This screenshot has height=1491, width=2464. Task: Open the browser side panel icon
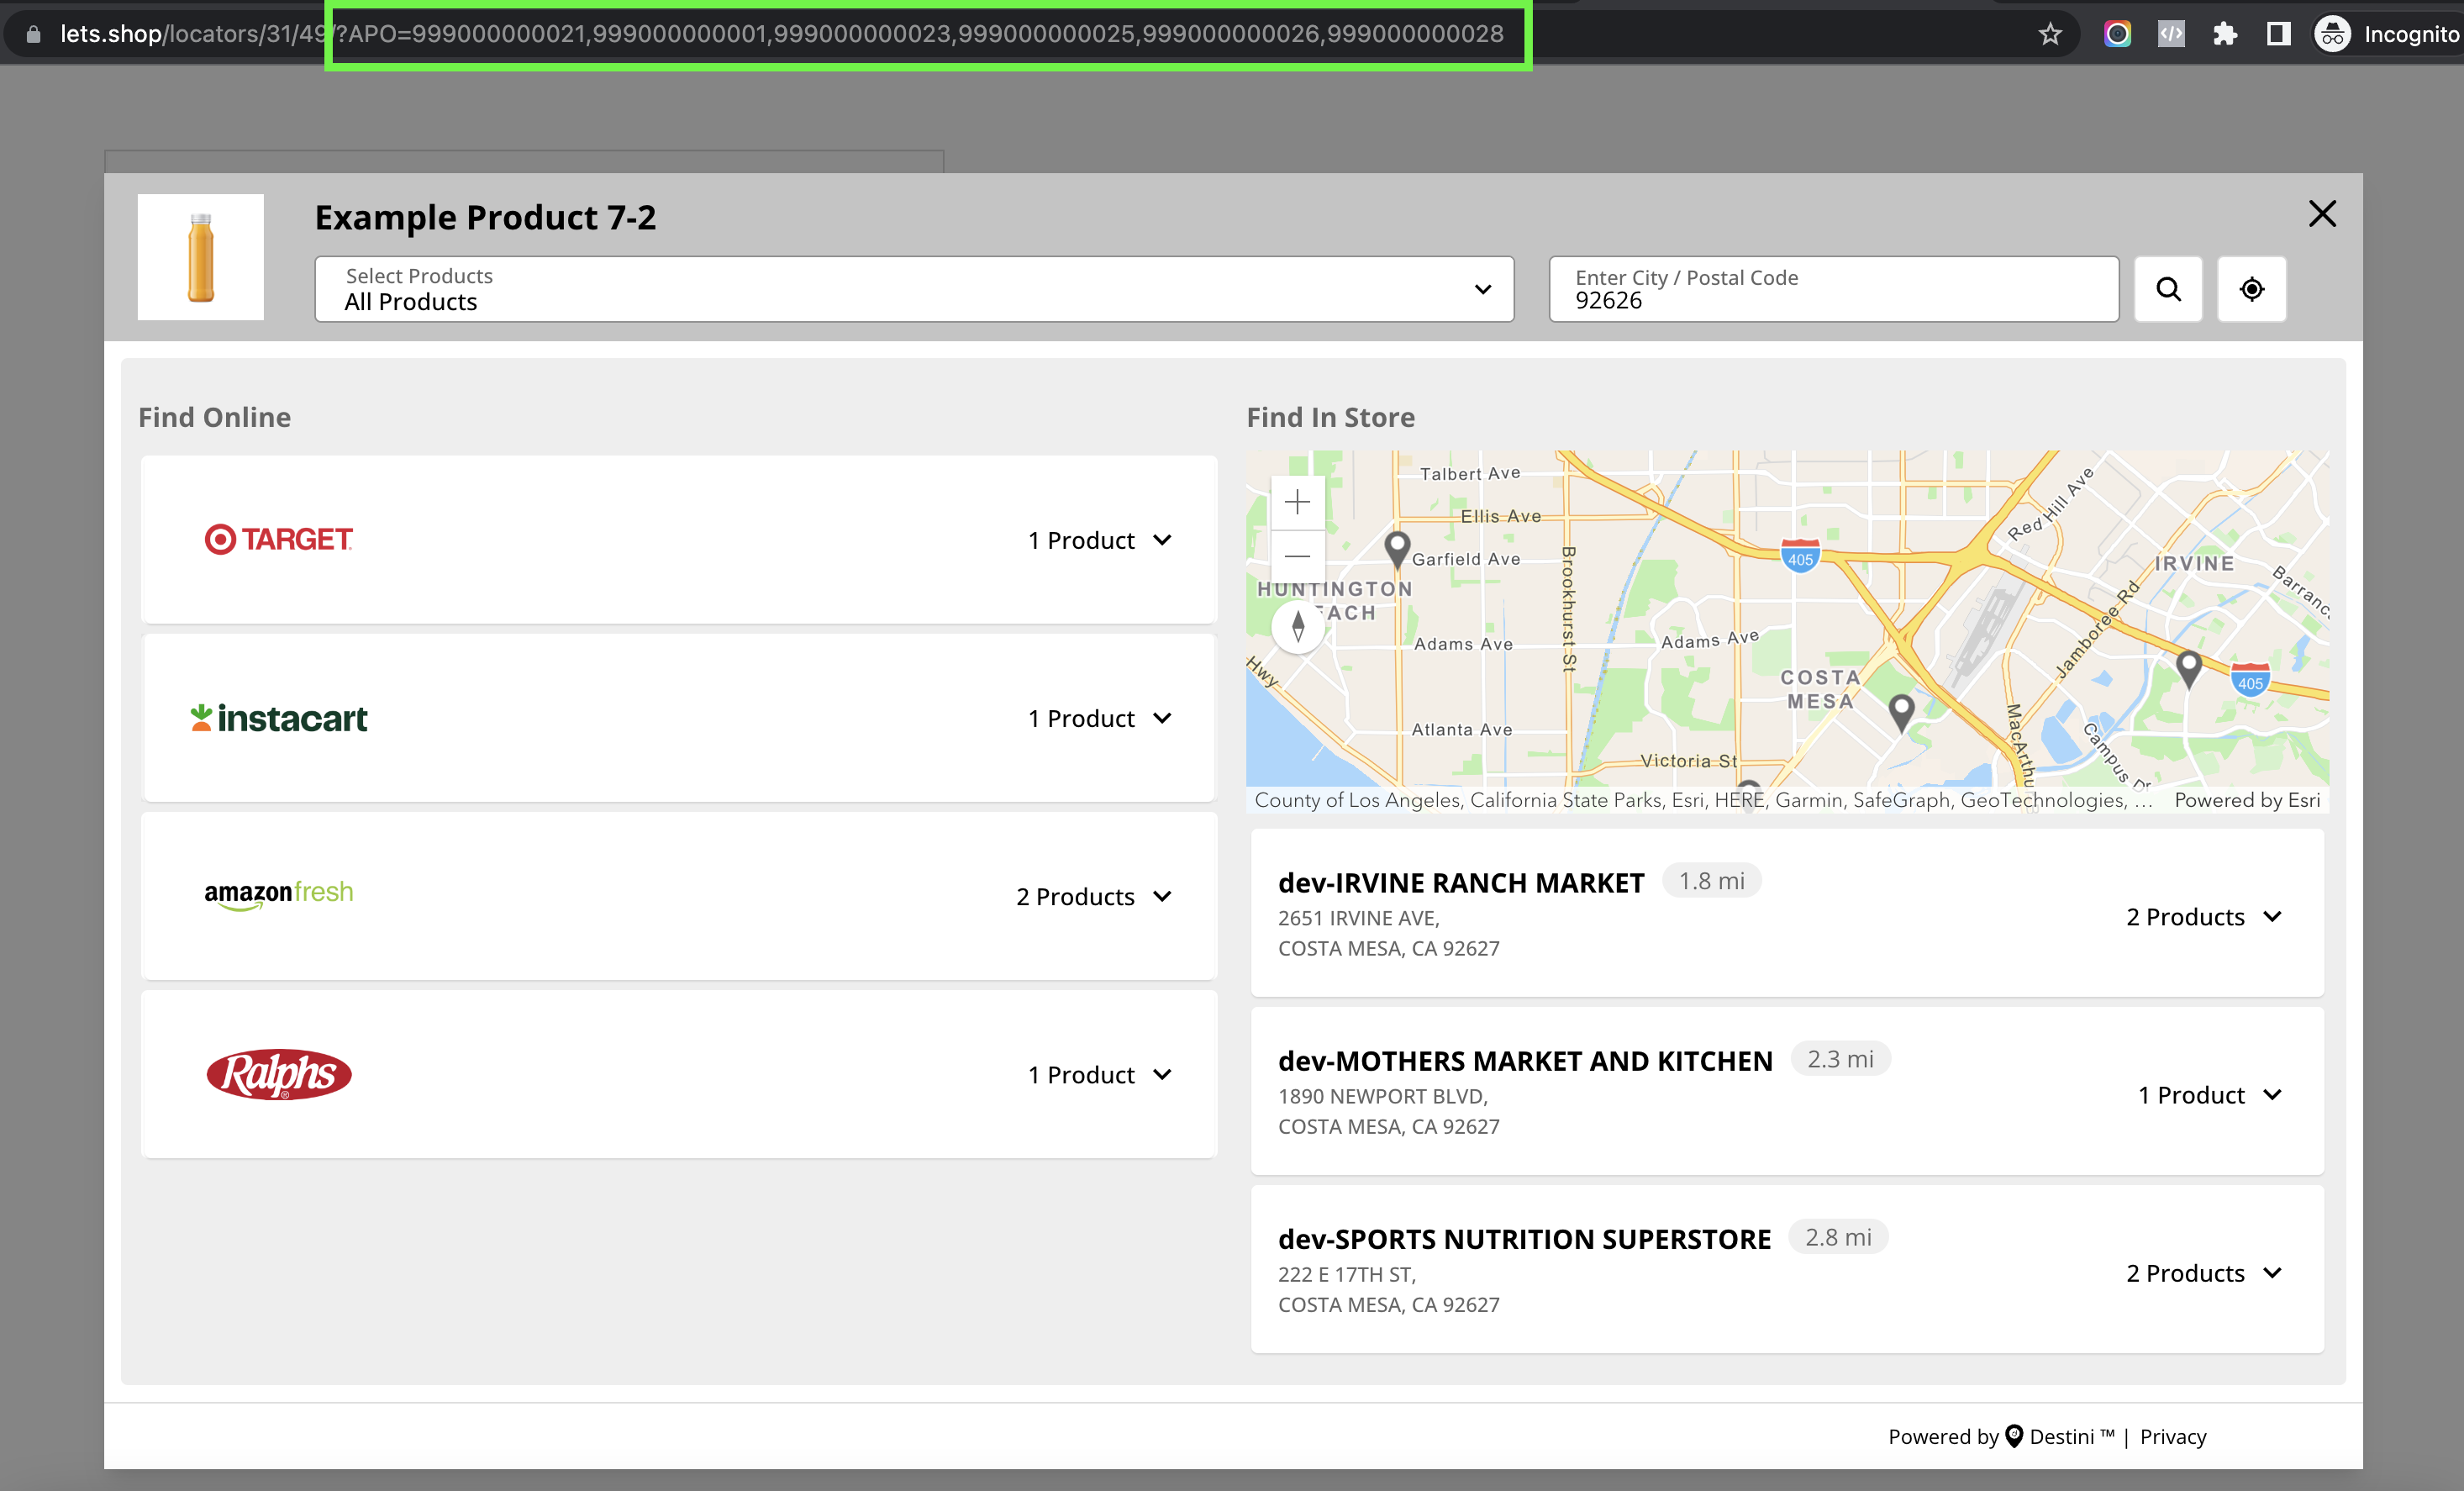click(x=2278, y=34)
